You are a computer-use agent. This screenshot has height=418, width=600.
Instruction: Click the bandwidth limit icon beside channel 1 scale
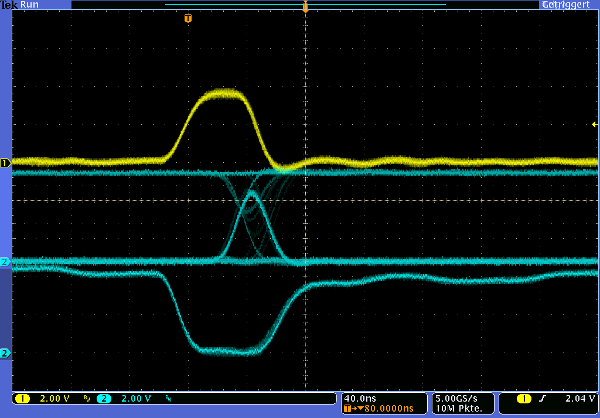[87, 398]
